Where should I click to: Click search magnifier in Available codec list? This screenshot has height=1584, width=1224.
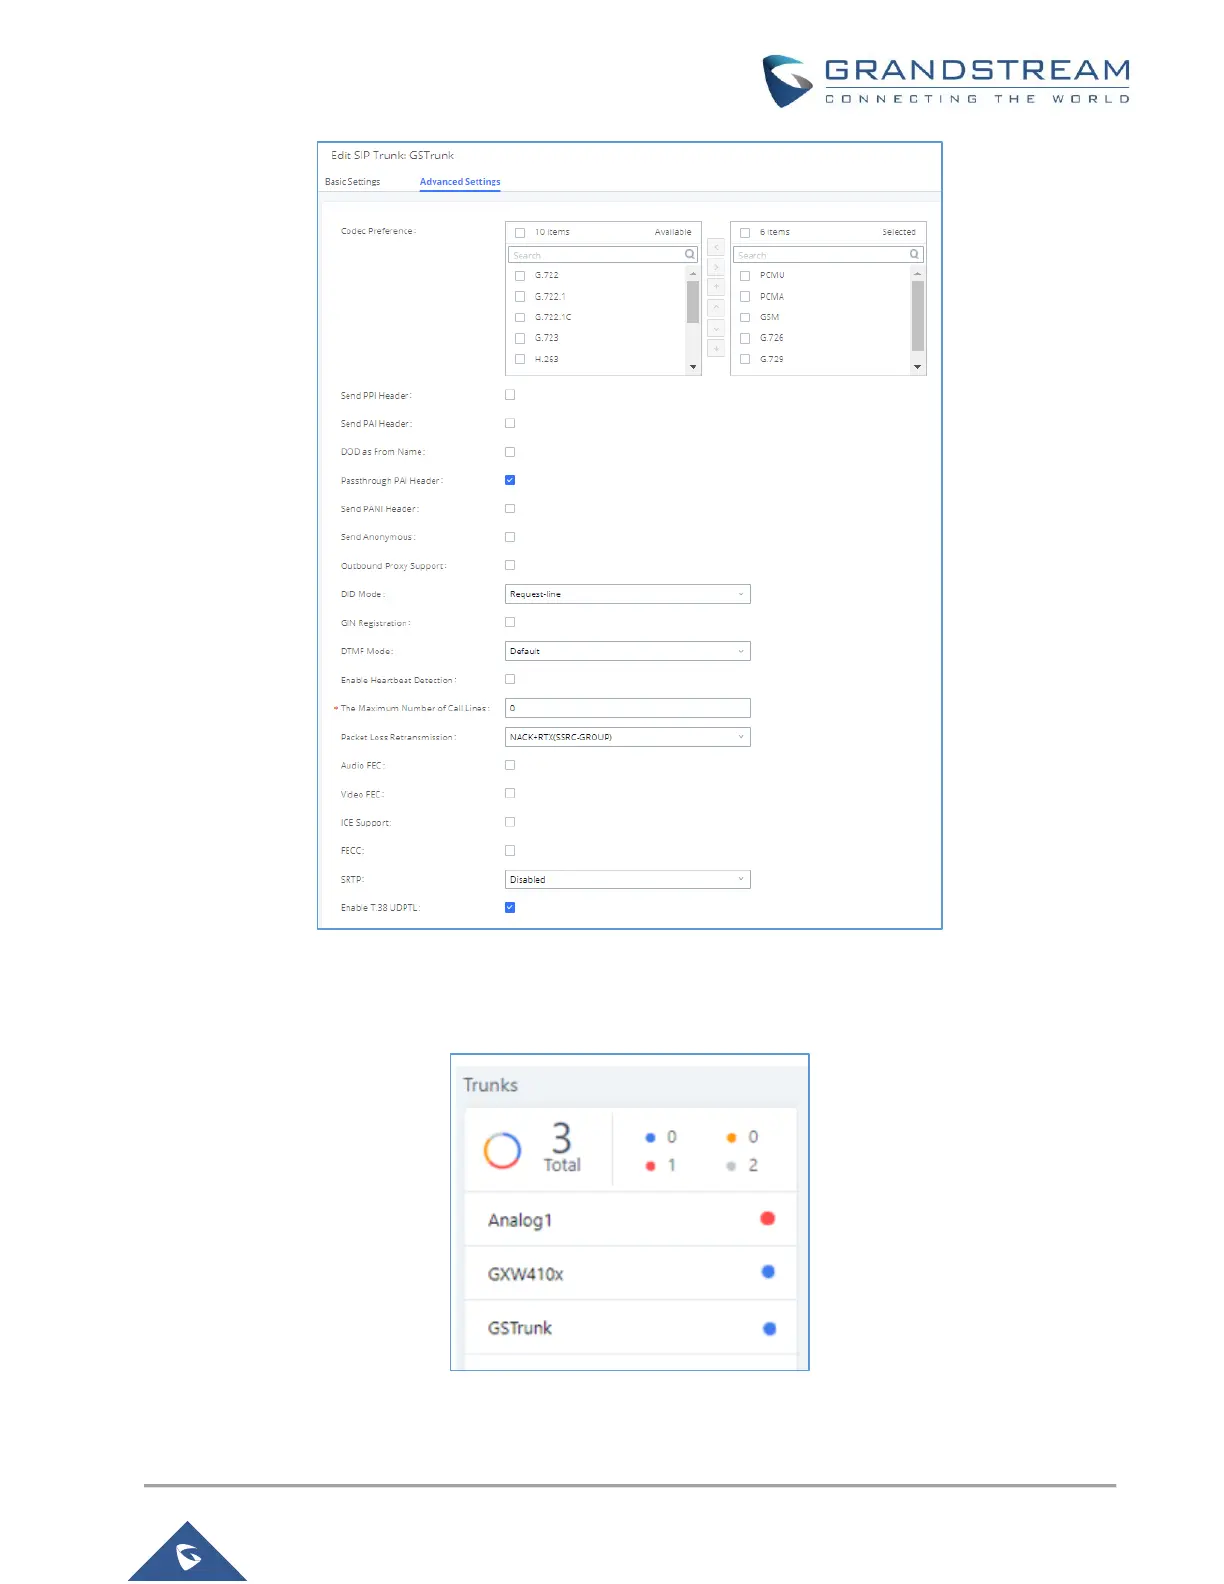[689, 255]
